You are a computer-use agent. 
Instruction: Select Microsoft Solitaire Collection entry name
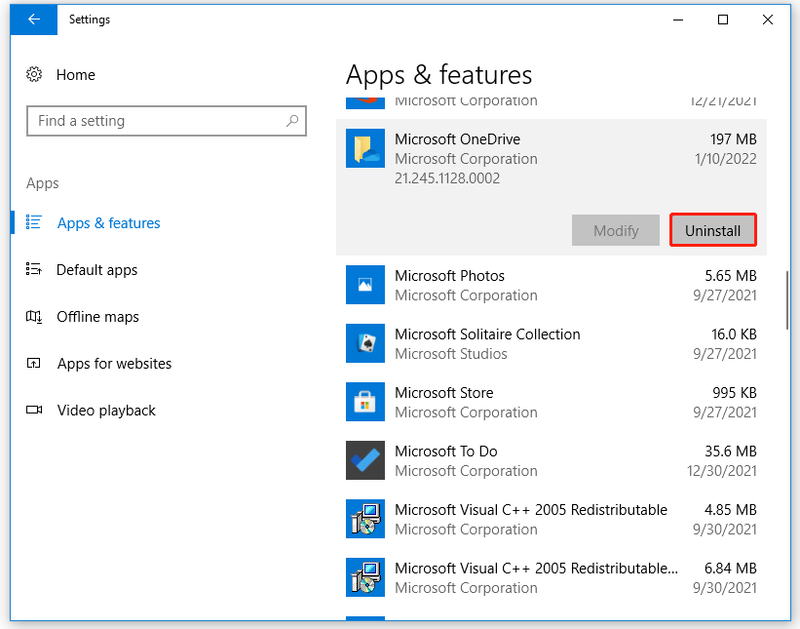pos(487,335)
